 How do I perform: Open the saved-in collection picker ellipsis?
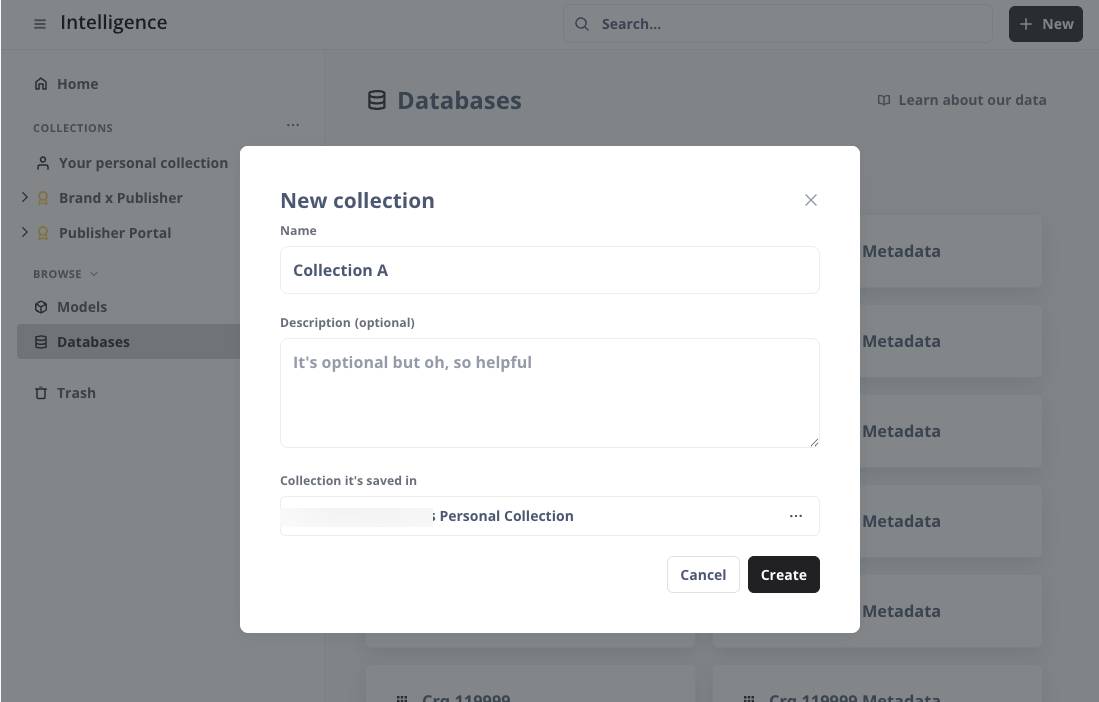pos(796,516)
